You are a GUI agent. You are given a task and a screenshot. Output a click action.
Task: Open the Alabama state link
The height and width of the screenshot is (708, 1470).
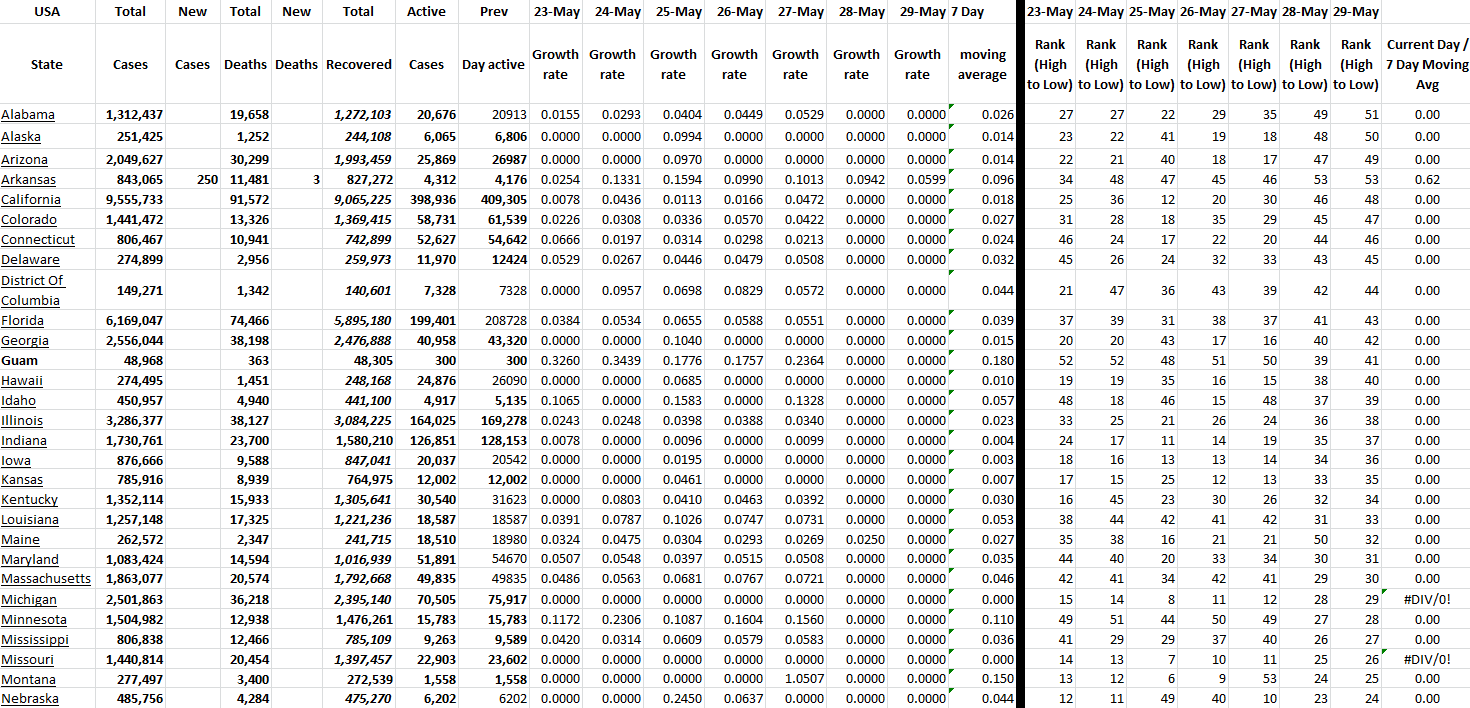coord(28,115)
